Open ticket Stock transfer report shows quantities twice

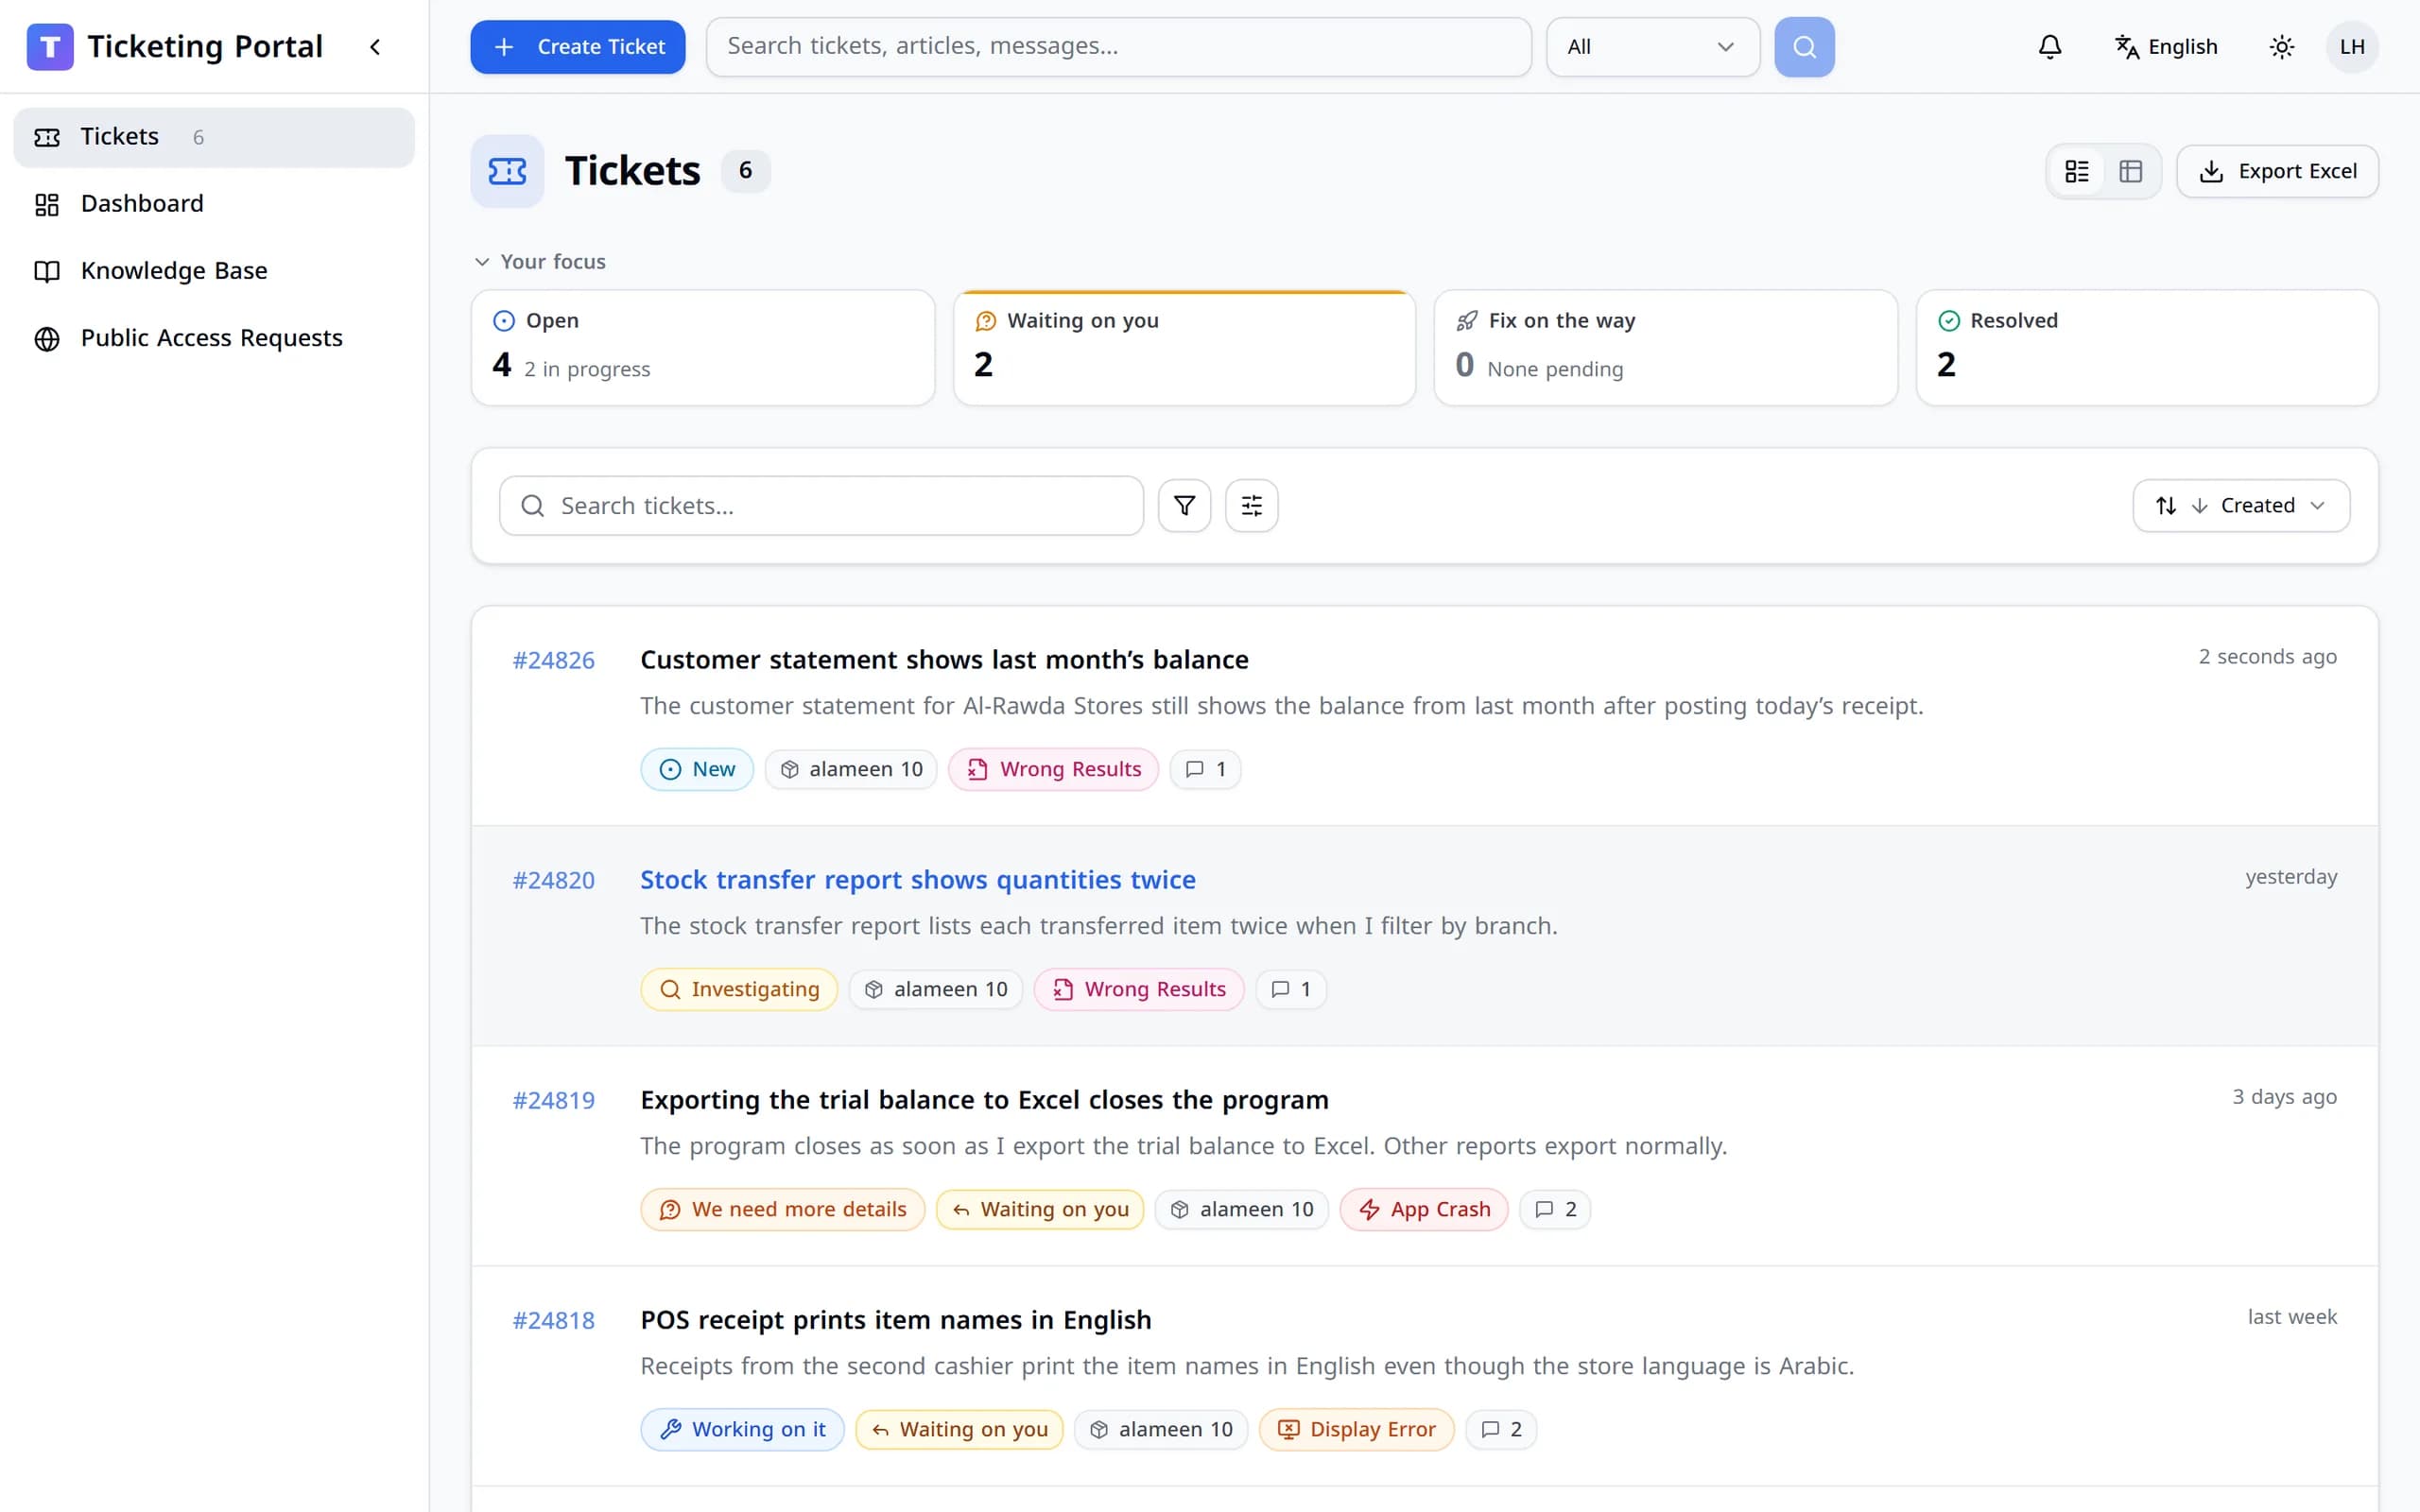pyautogui.click(x=918, y=880)
